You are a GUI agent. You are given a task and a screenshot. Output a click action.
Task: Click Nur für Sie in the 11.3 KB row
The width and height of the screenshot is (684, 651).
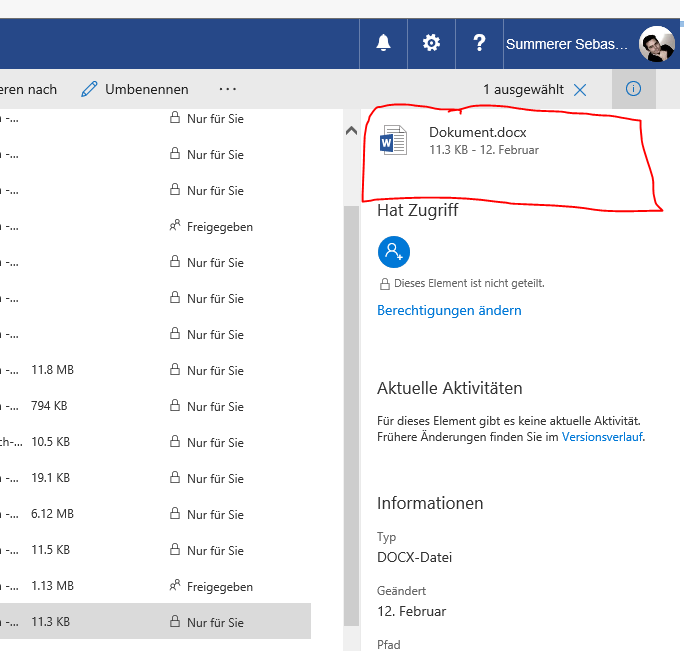point(215,623)
